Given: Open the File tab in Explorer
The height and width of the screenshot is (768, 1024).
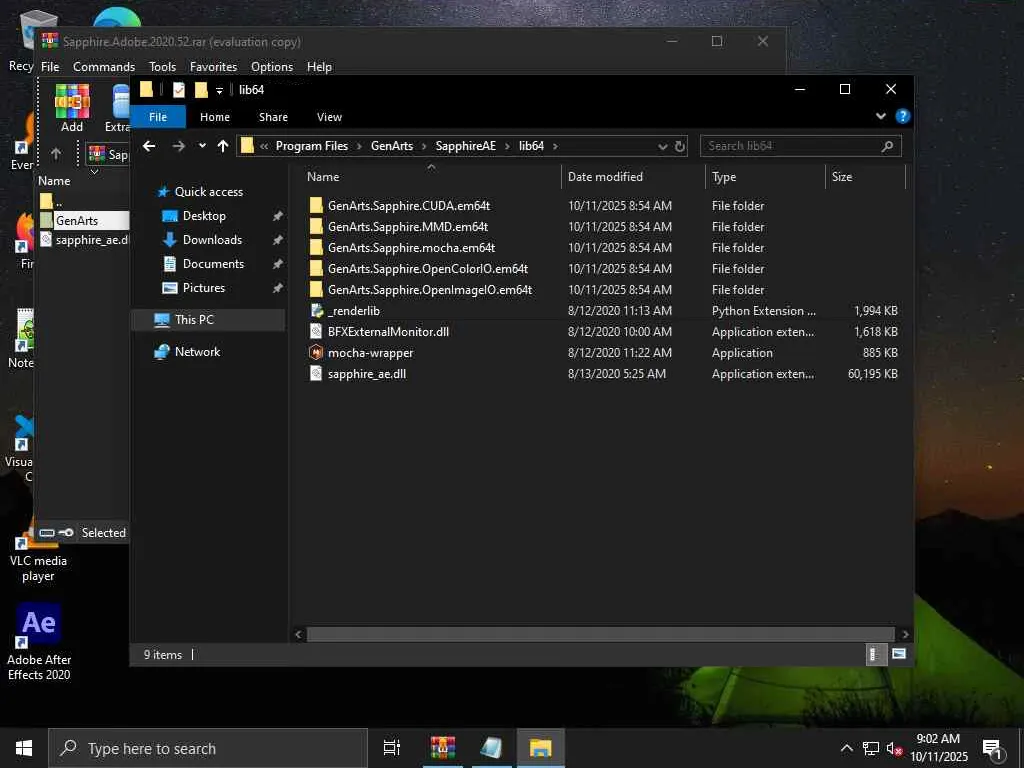Looking at the screenshot, I should click(x=158, y=117).
